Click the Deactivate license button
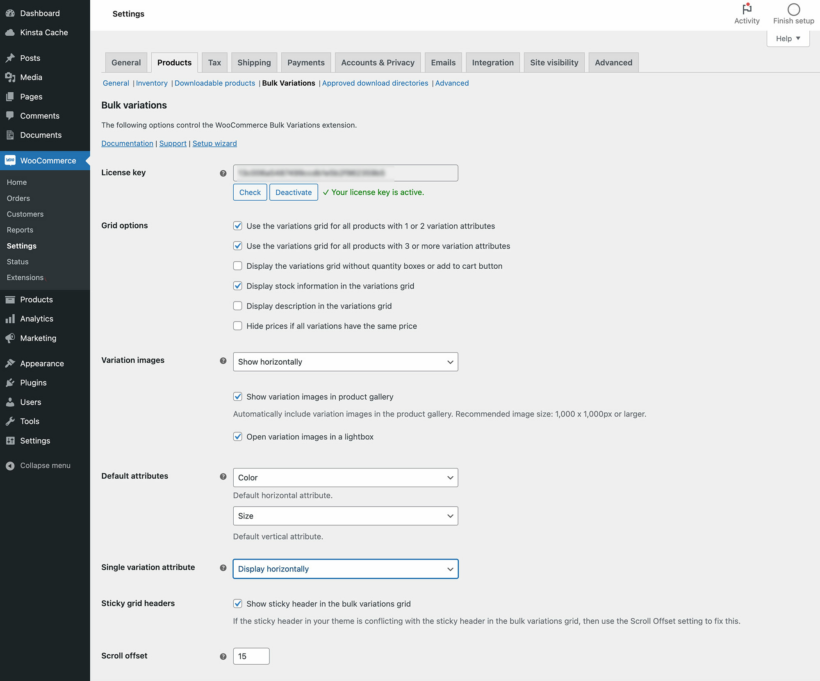Viewport: 820px width, 681px height. pos(293,192)
